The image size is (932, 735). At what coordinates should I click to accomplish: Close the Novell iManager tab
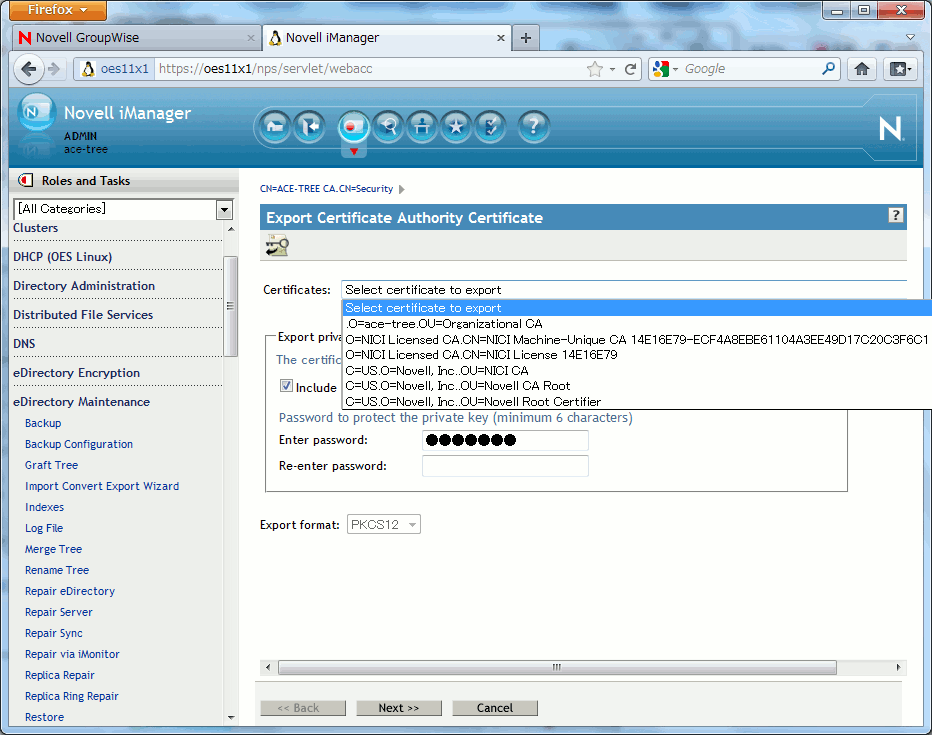[x=500, y=38]
